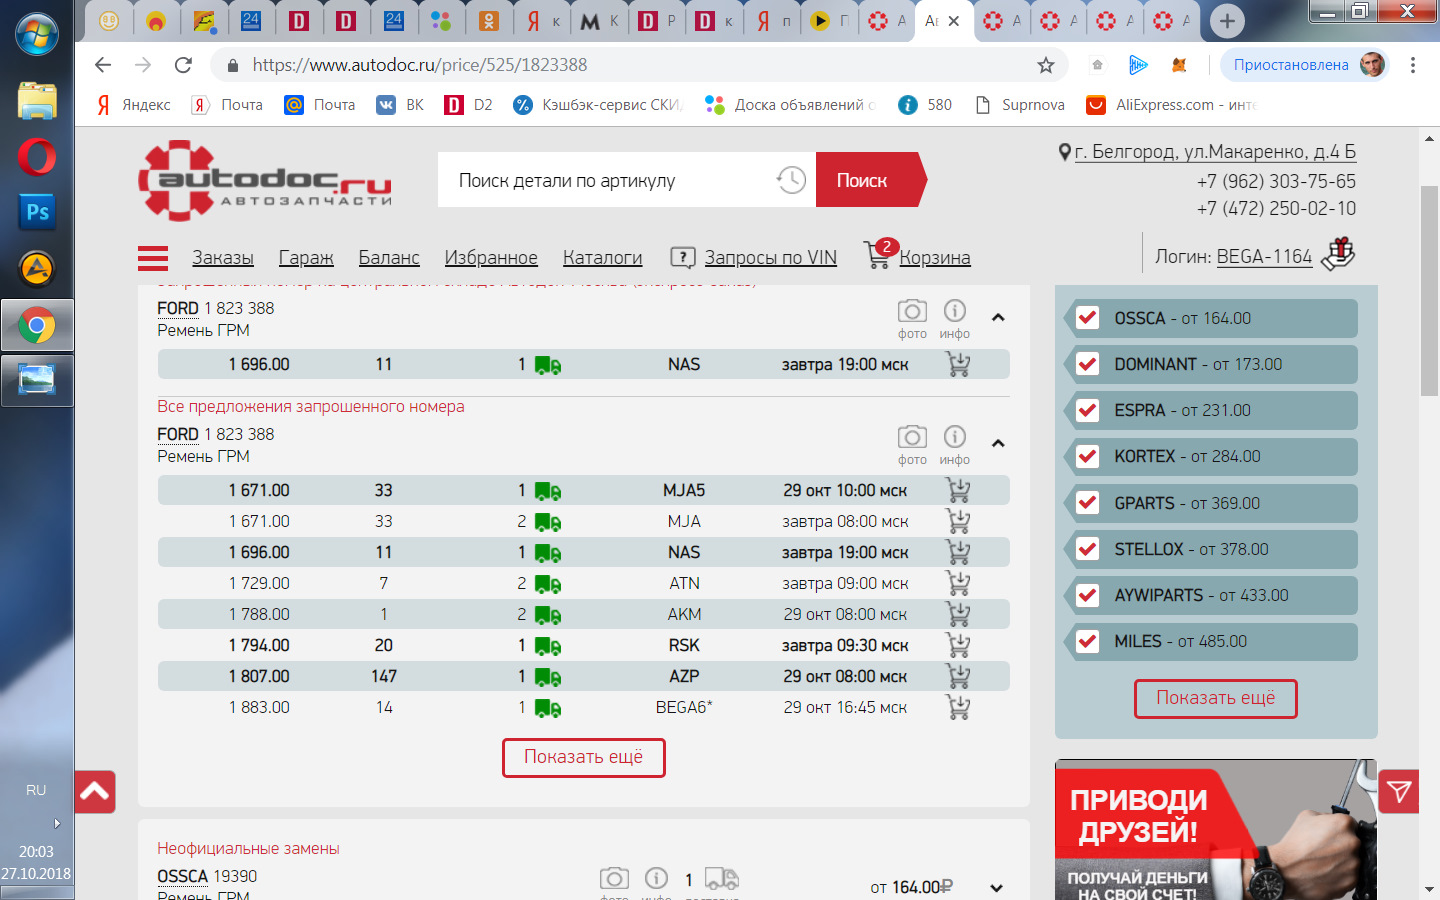Uncheck the OSSCA brand filter

point(1088,318)
